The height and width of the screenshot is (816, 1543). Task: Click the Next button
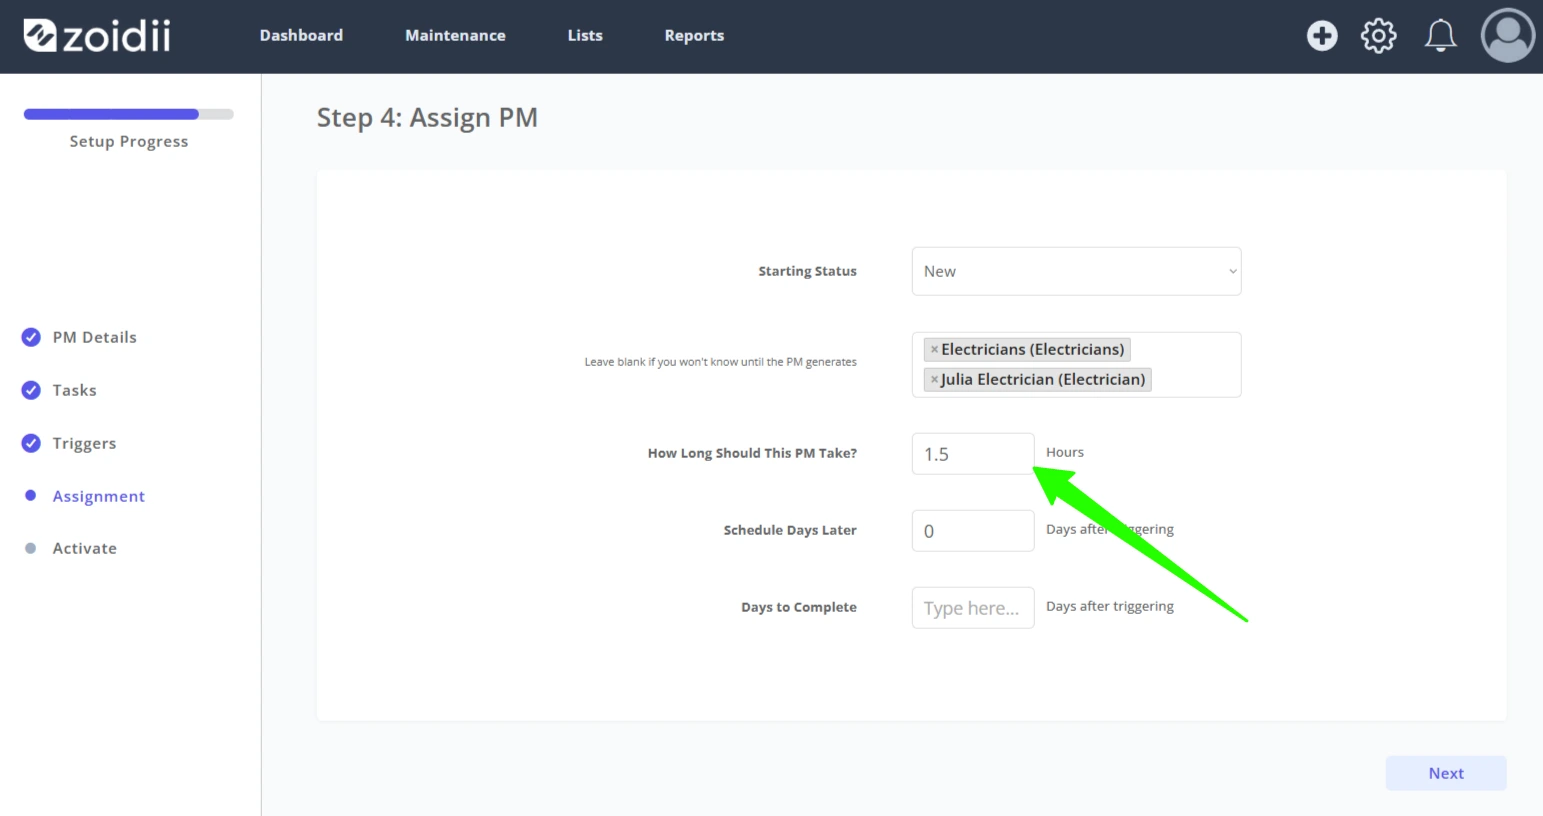tap(1446, 773)
